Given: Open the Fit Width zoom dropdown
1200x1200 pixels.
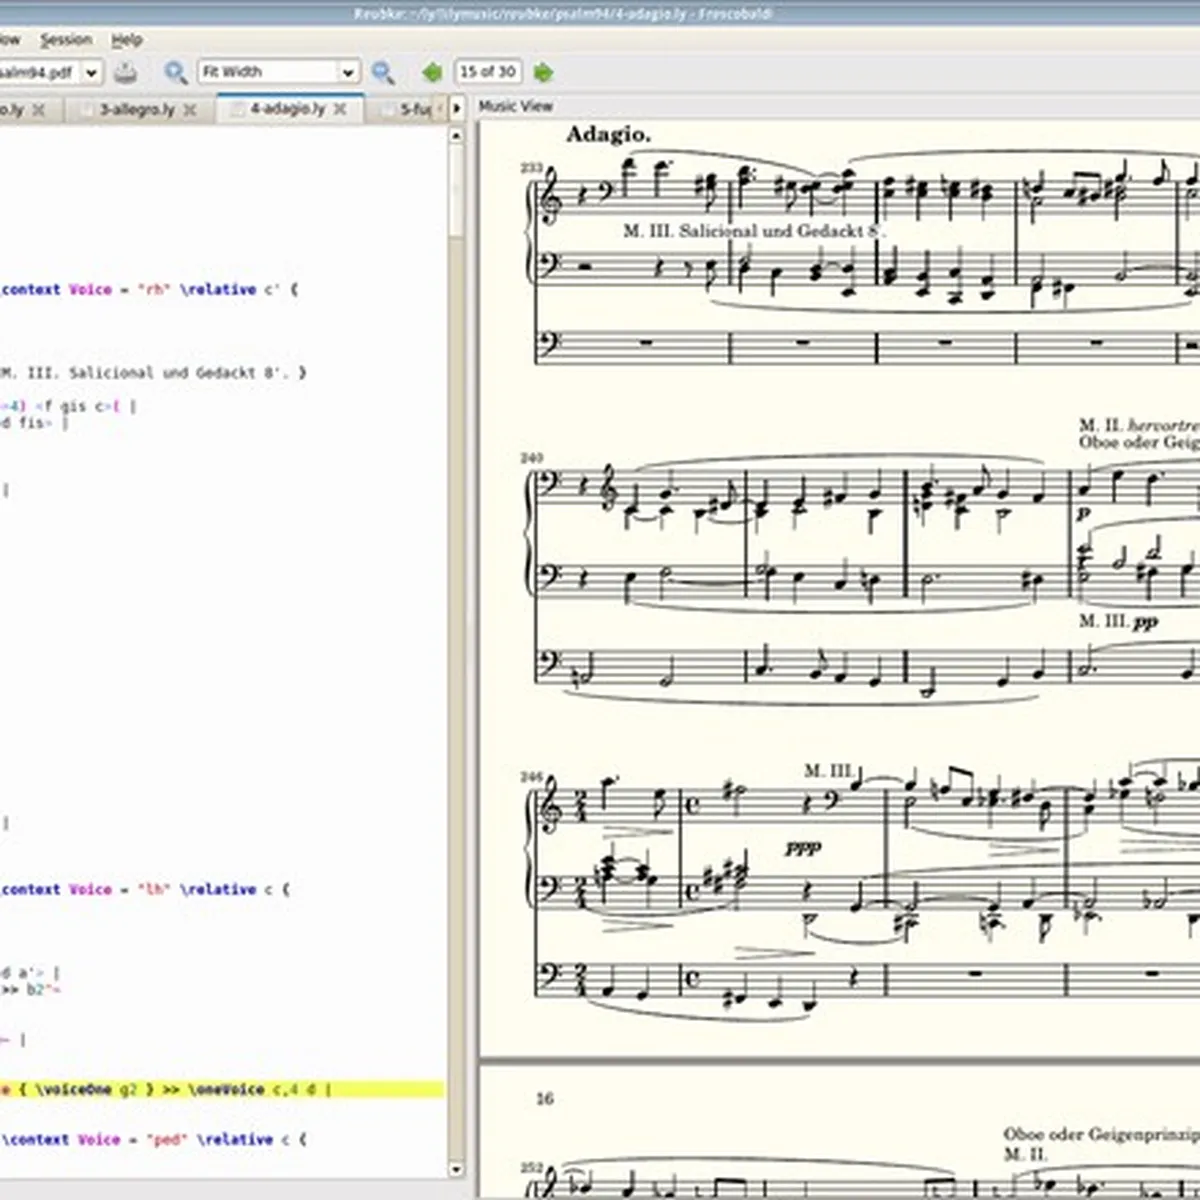Looking at the screenshot, I should (x=278, y=72).
